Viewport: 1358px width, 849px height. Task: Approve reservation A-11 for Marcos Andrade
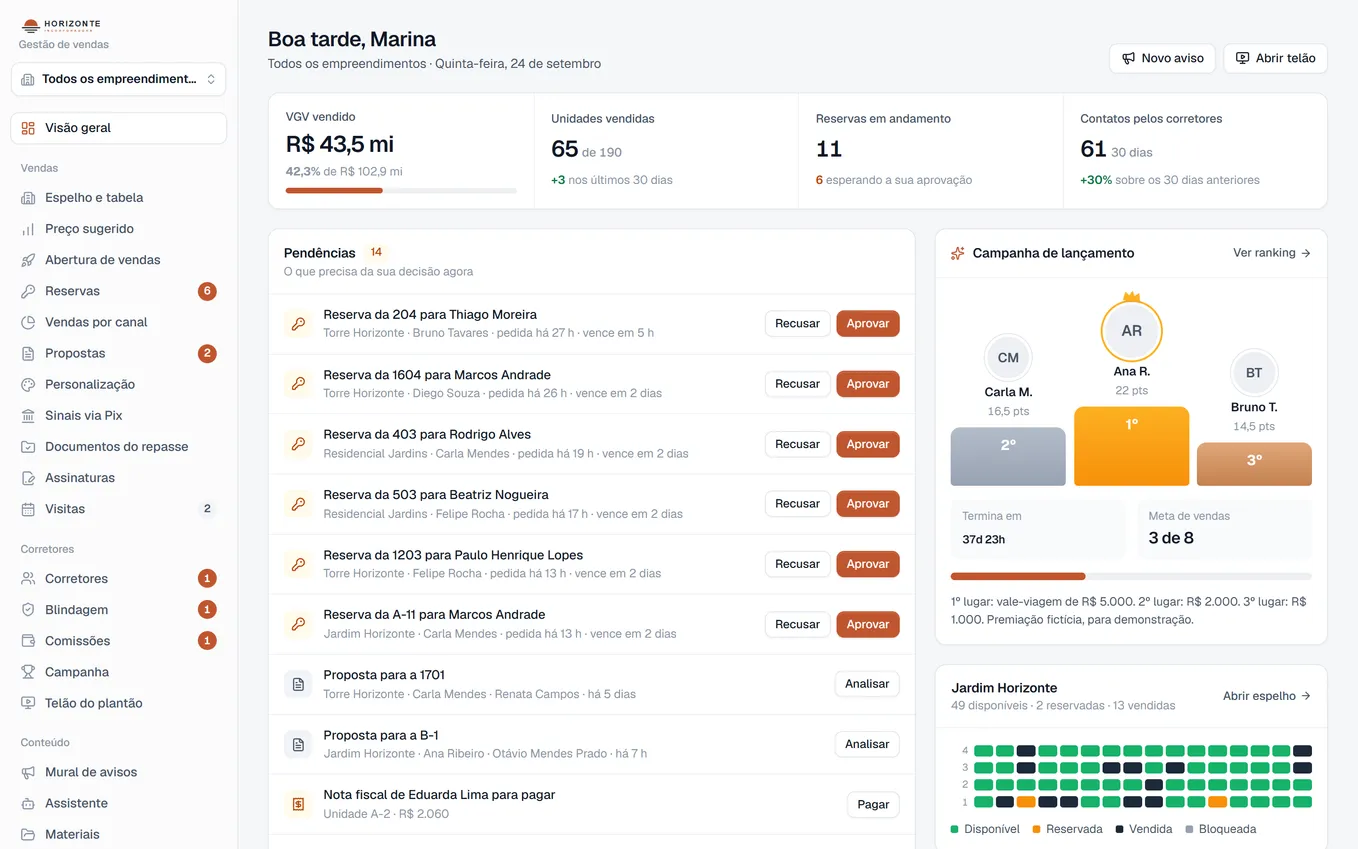[x=868, y=624]
